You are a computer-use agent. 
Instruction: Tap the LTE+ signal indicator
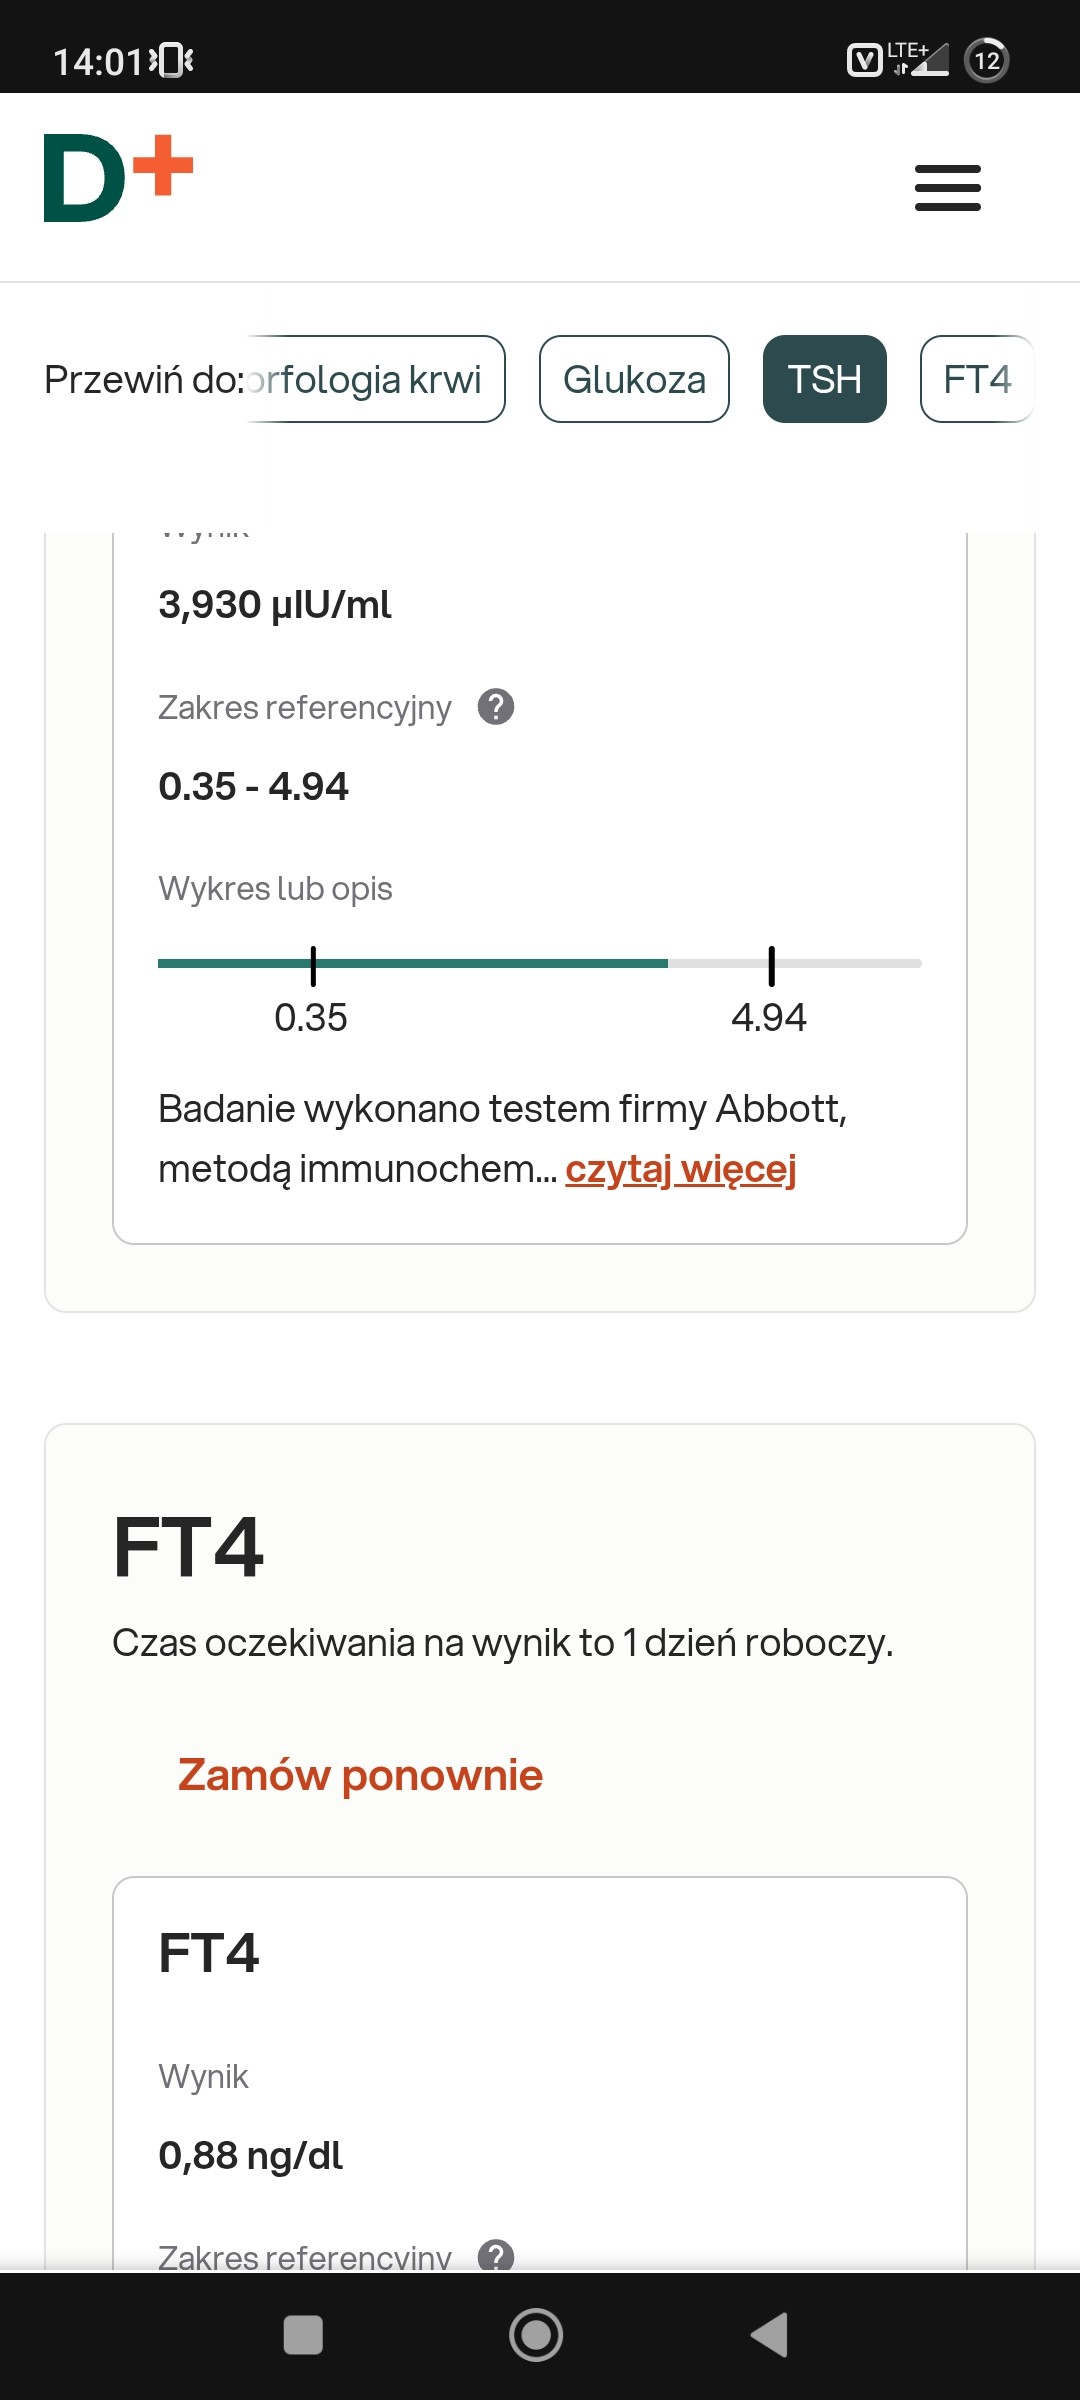click(x=918, y=60)
